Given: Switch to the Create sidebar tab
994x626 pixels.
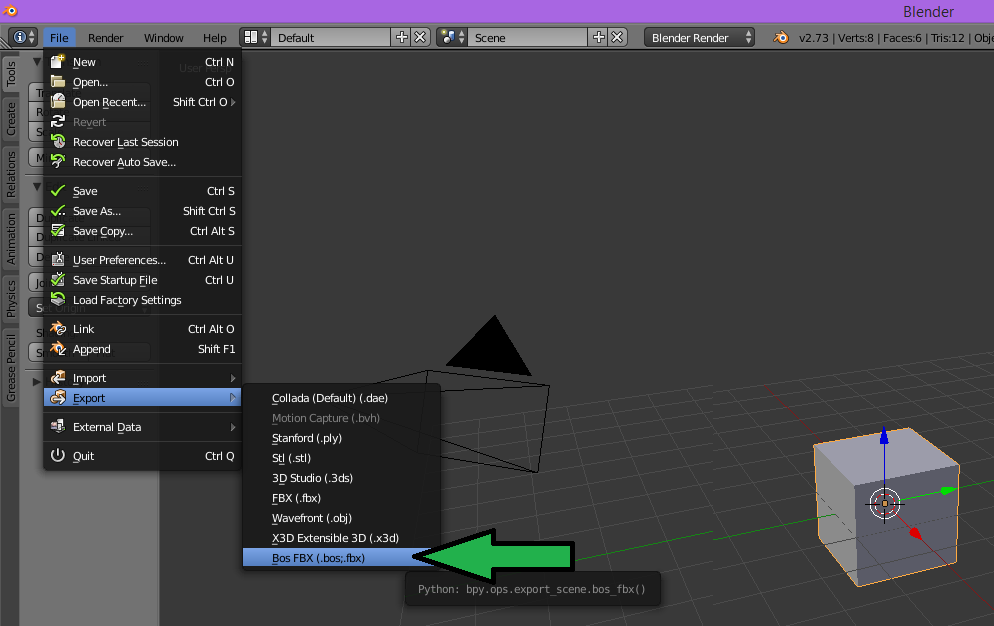Looking at the screenshot, I should [x=11, y=119].
